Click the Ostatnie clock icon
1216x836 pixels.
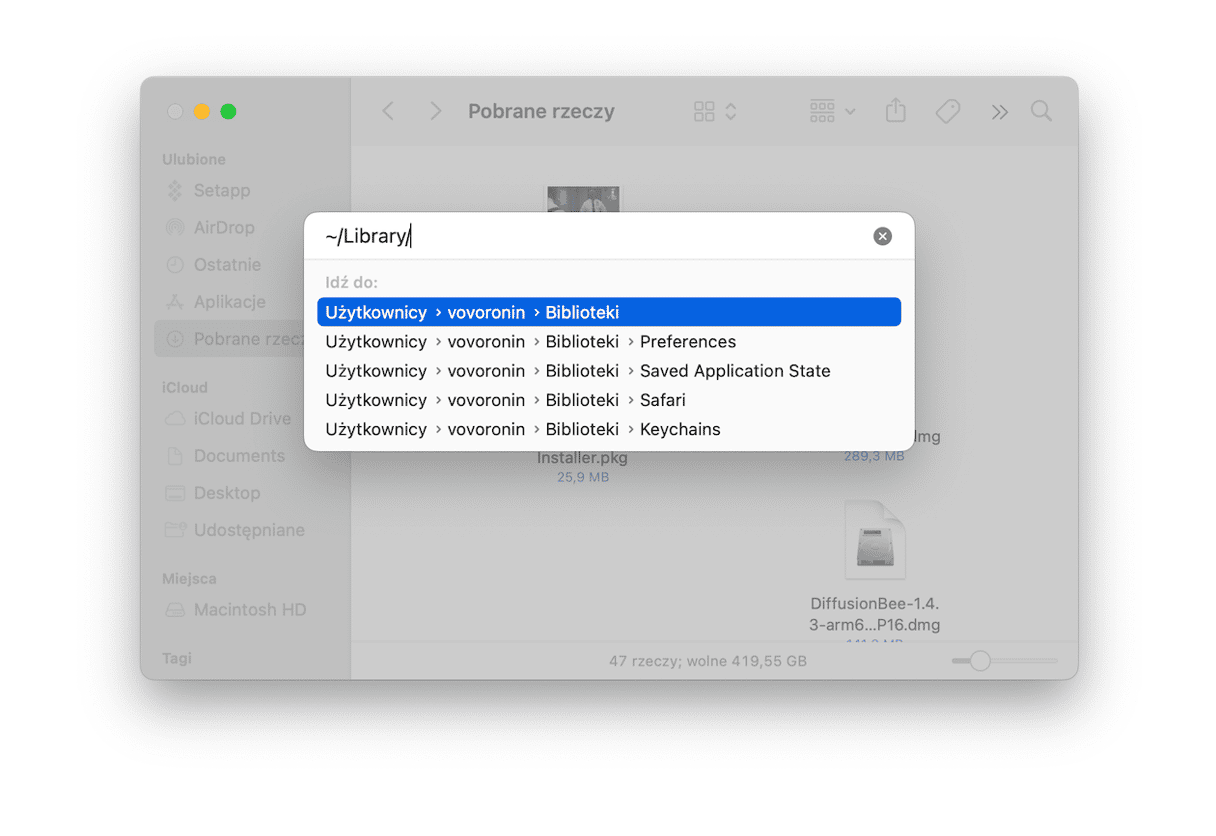point(175,264)
